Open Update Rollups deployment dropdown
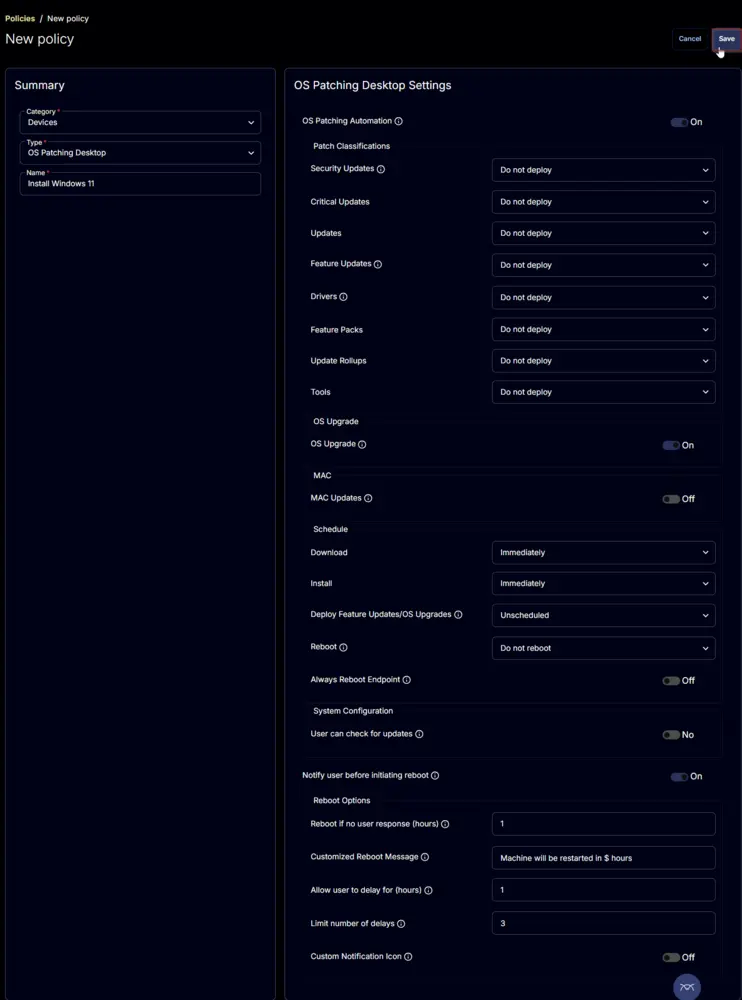 (604, 360)
